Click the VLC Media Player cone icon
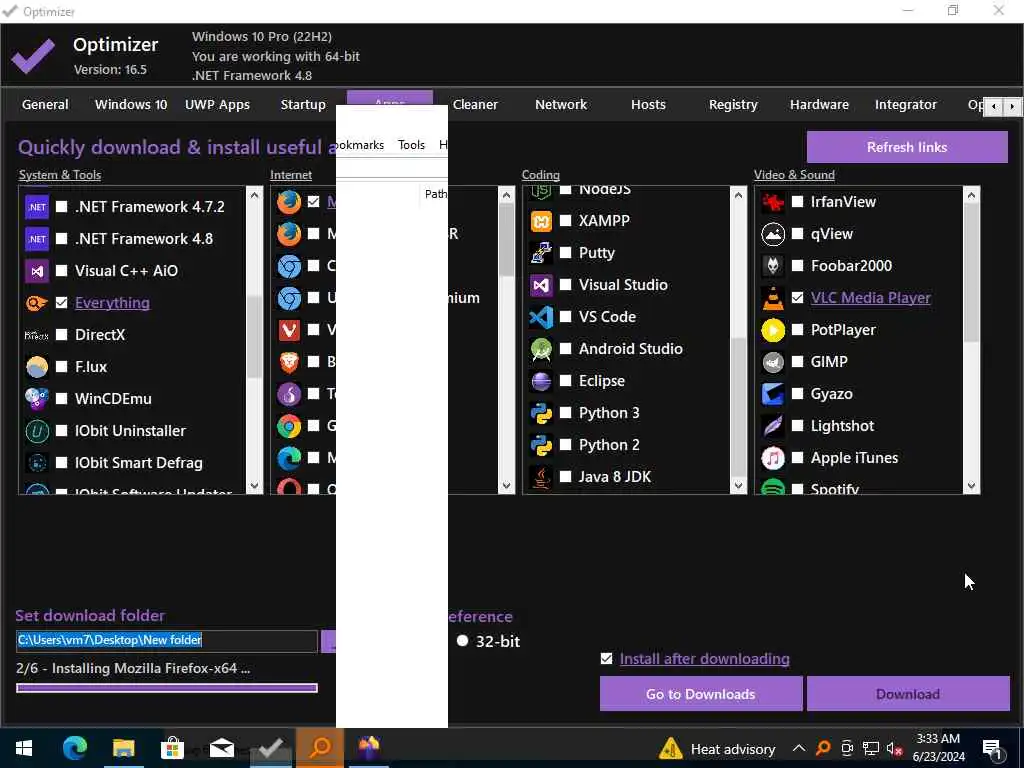1024x768 pixels. click(773, 298)
